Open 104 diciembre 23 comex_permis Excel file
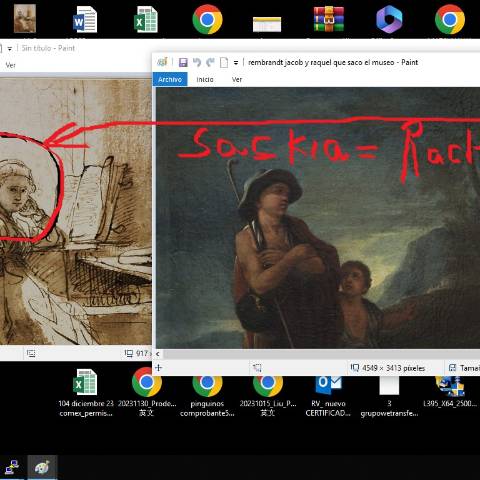480x480 pixels. 86,393
